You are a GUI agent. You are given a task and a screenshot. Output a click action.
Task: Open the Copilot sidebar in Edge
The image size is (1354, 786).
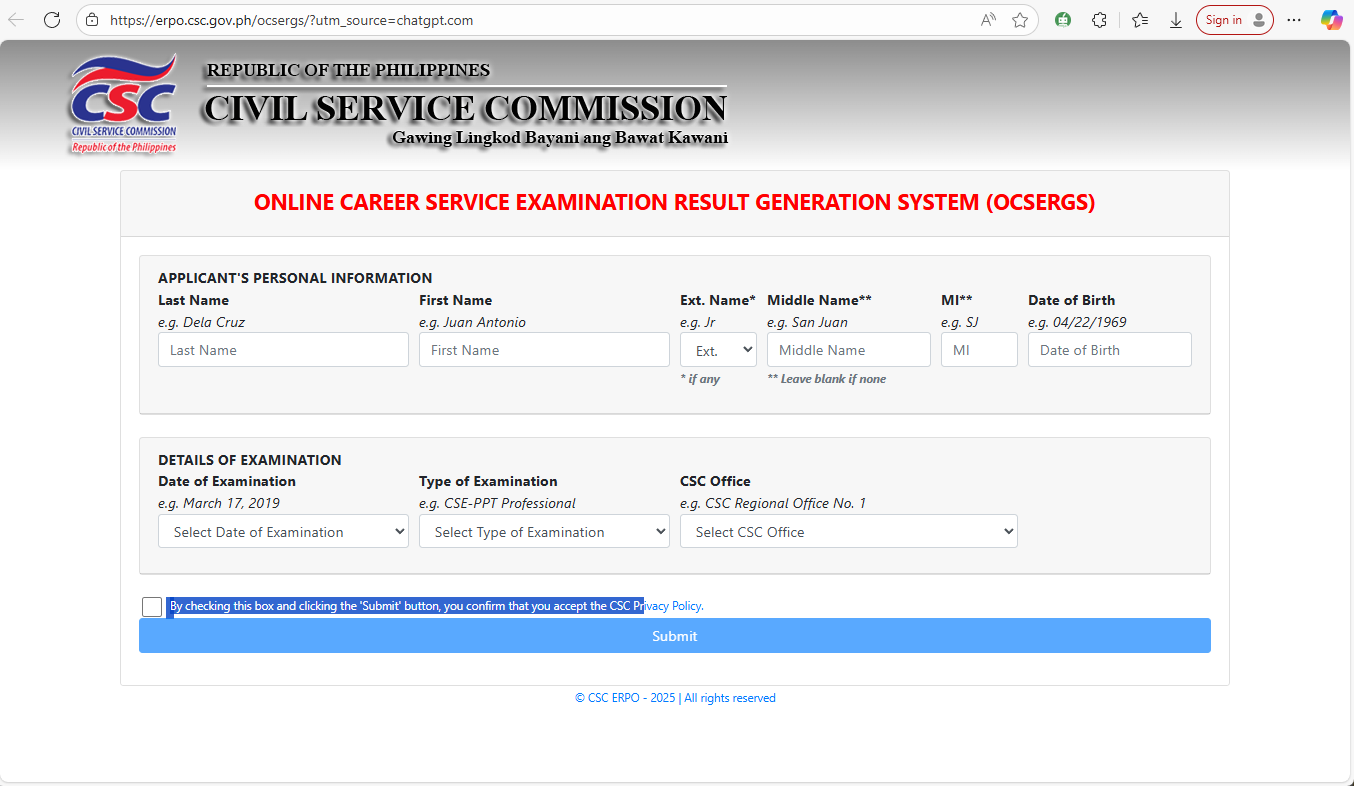click(x=1332, y=19)
